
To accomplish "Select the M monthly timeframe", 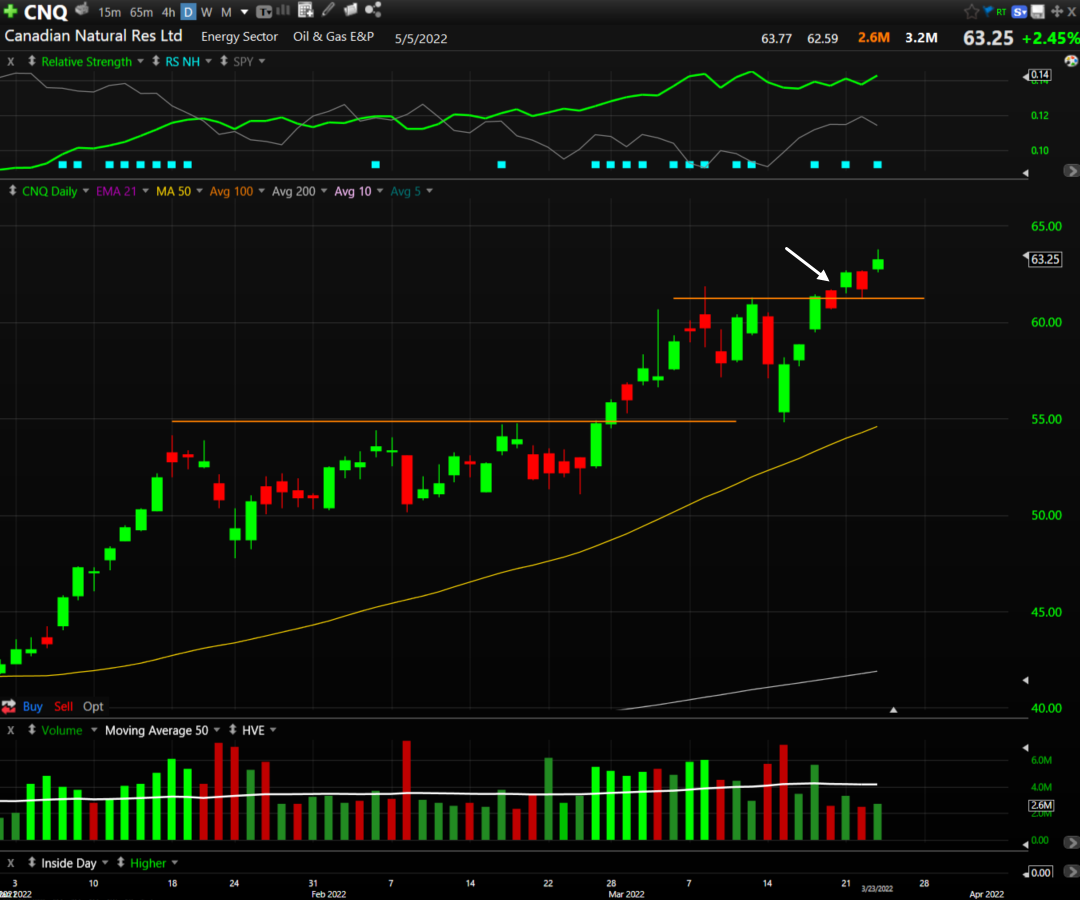I will pyautogui.click(x=226, y=12).
